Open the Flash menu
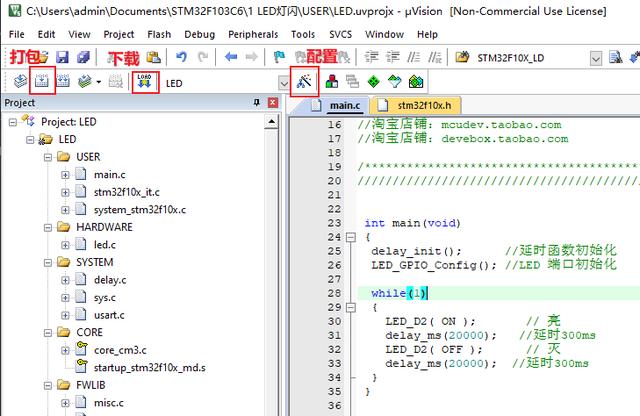This screenshot has height=416, width=640. click(x=159, y=34)
